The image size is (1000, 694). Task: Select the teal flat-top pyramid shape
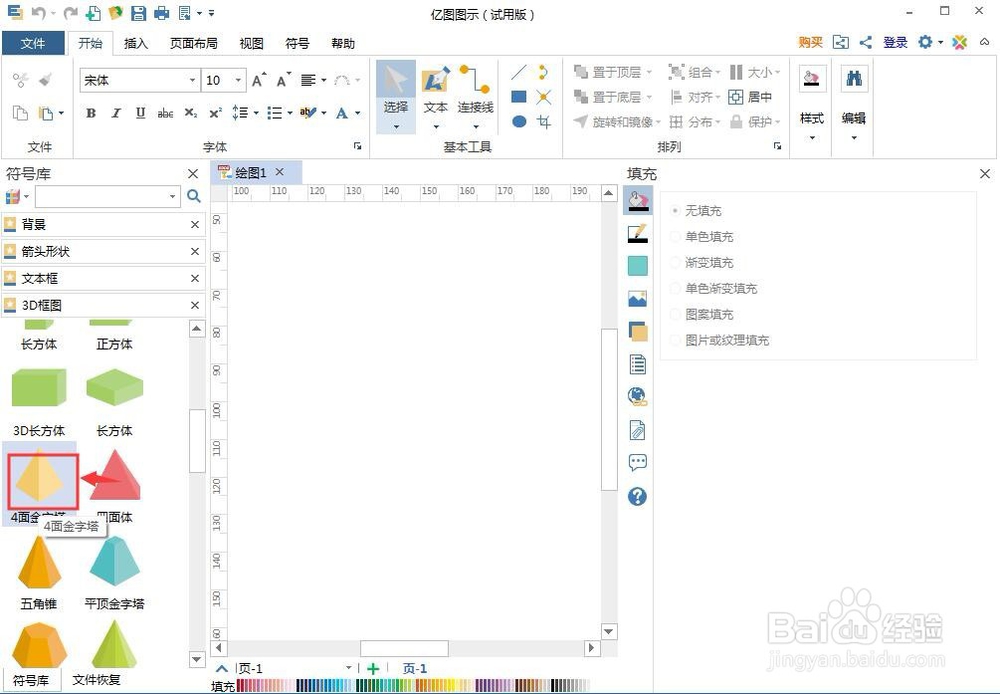click(115, 561)
